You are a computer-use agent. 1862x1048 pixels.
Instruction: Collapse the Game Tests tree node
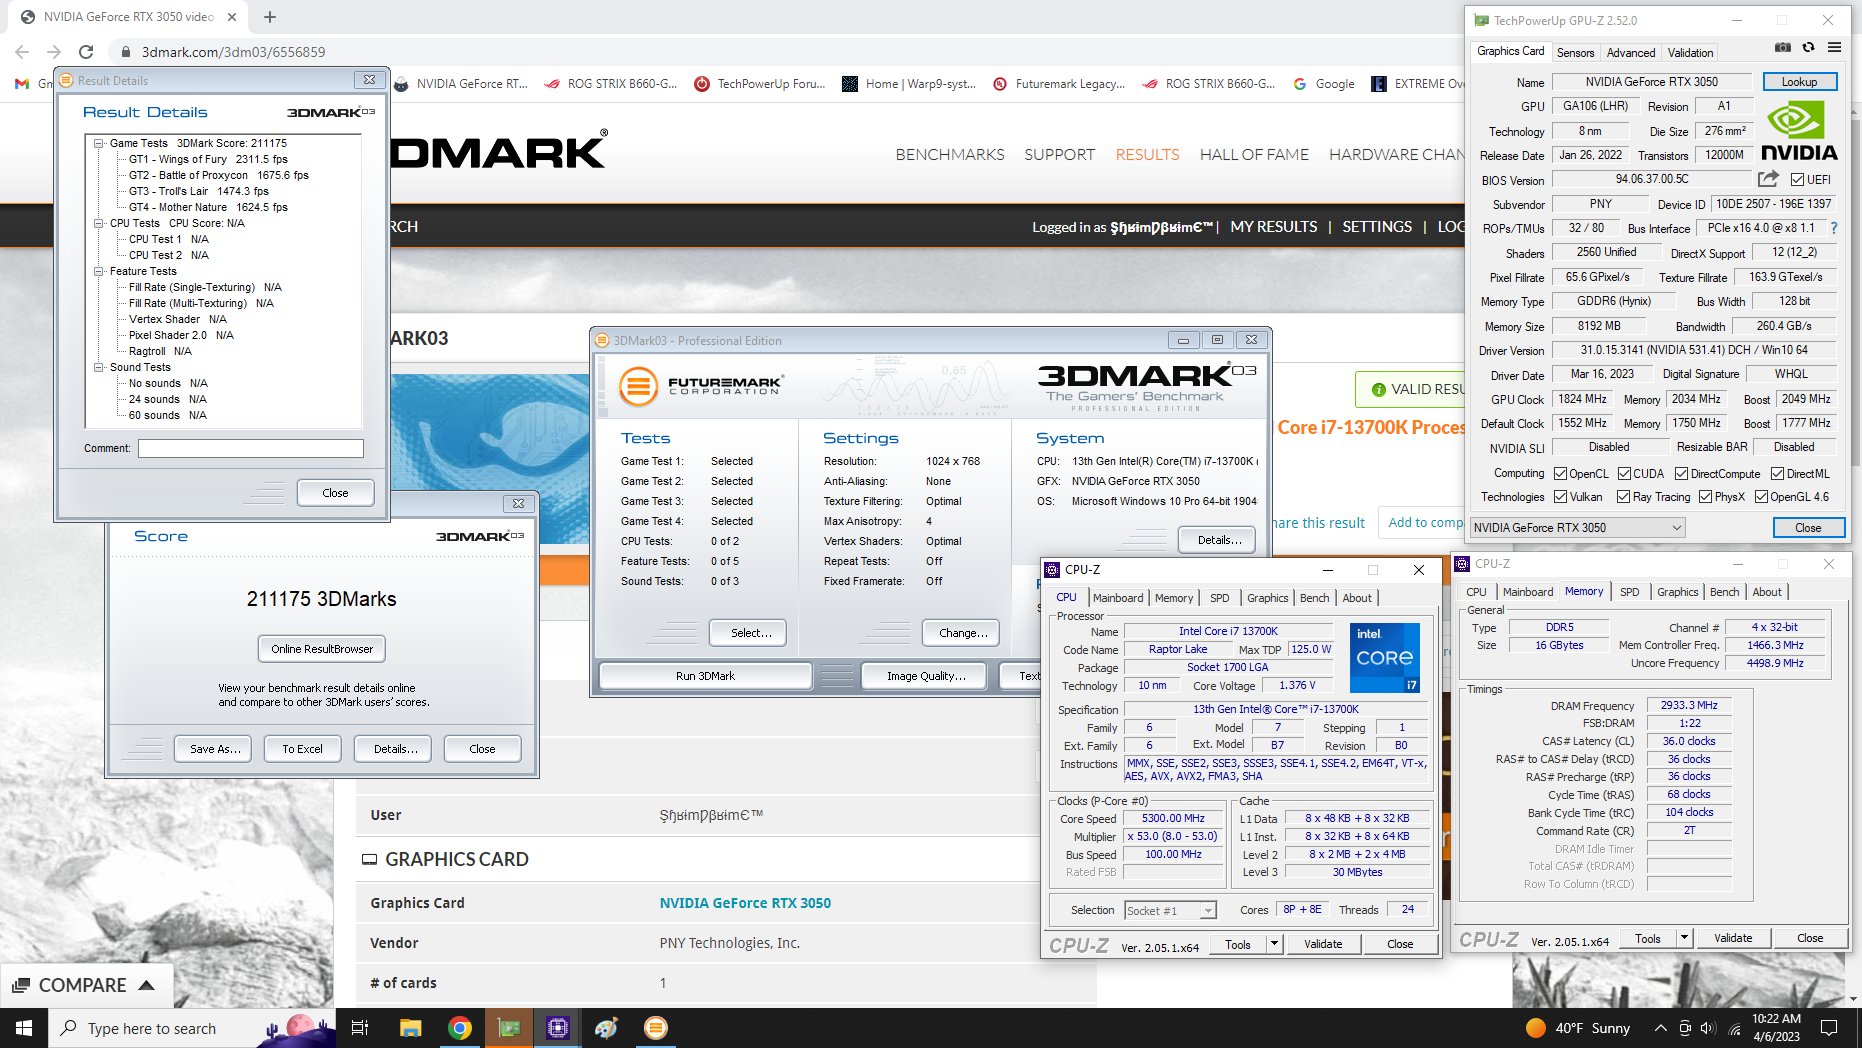[99, 143]
